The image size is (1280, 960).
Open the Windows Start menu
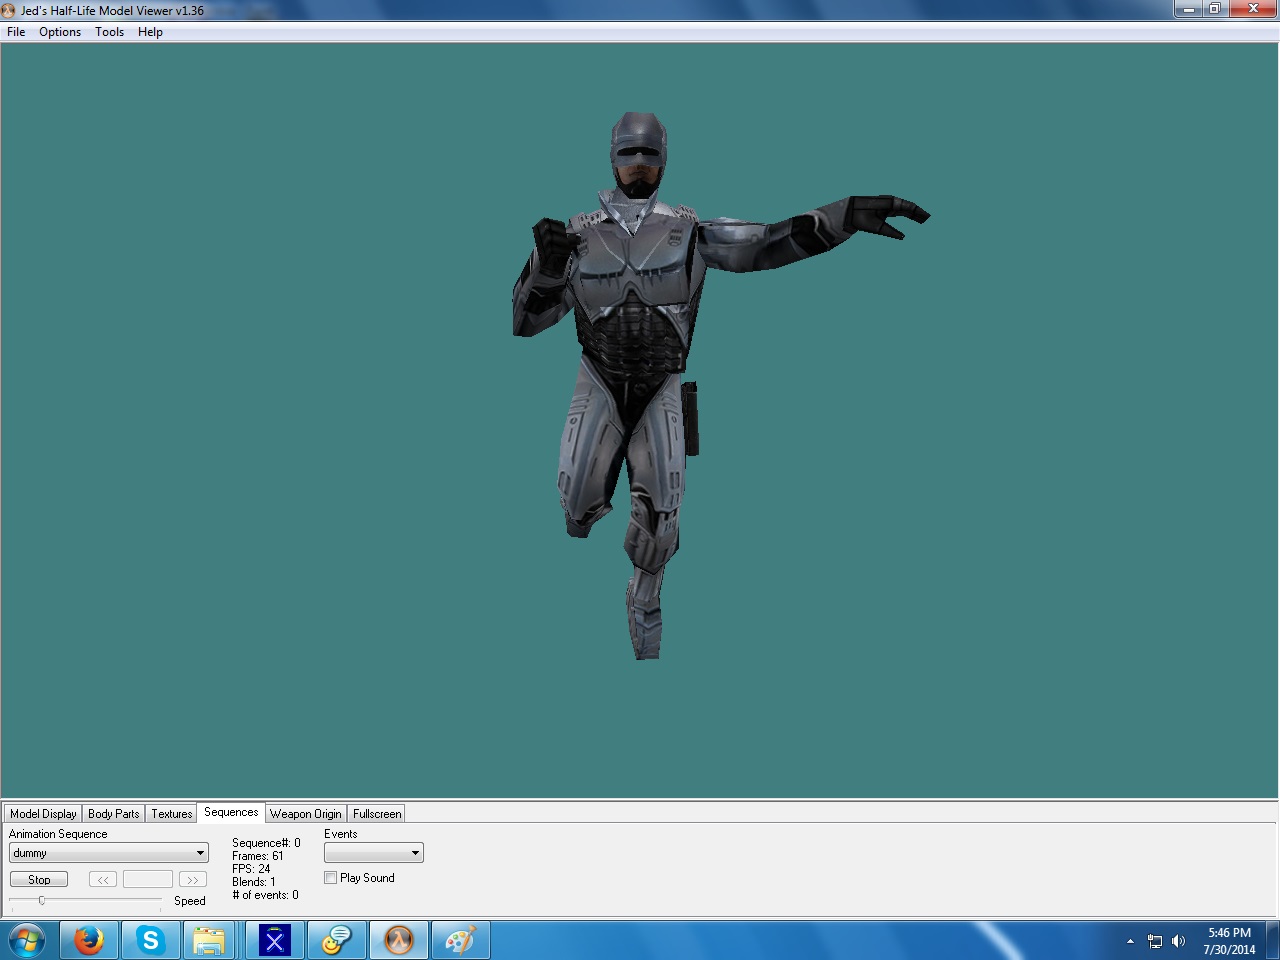[27, 941]
